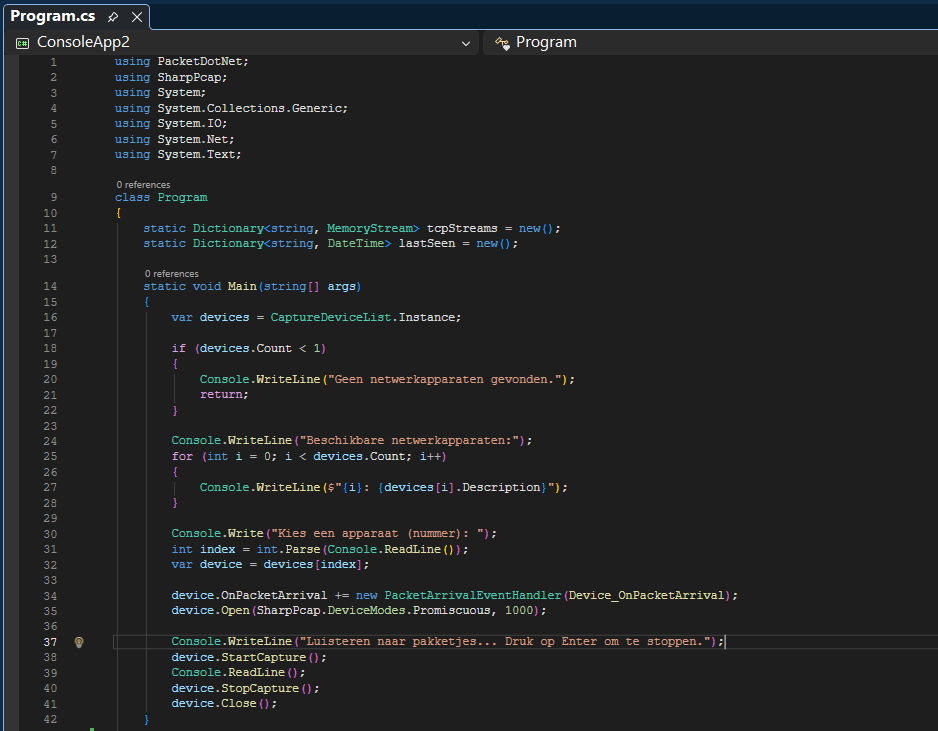Pin the Program.cs tab
Image resolution: width=938 pixels, height=731 pixels.
pyautogui.click(x=113, y=17)
